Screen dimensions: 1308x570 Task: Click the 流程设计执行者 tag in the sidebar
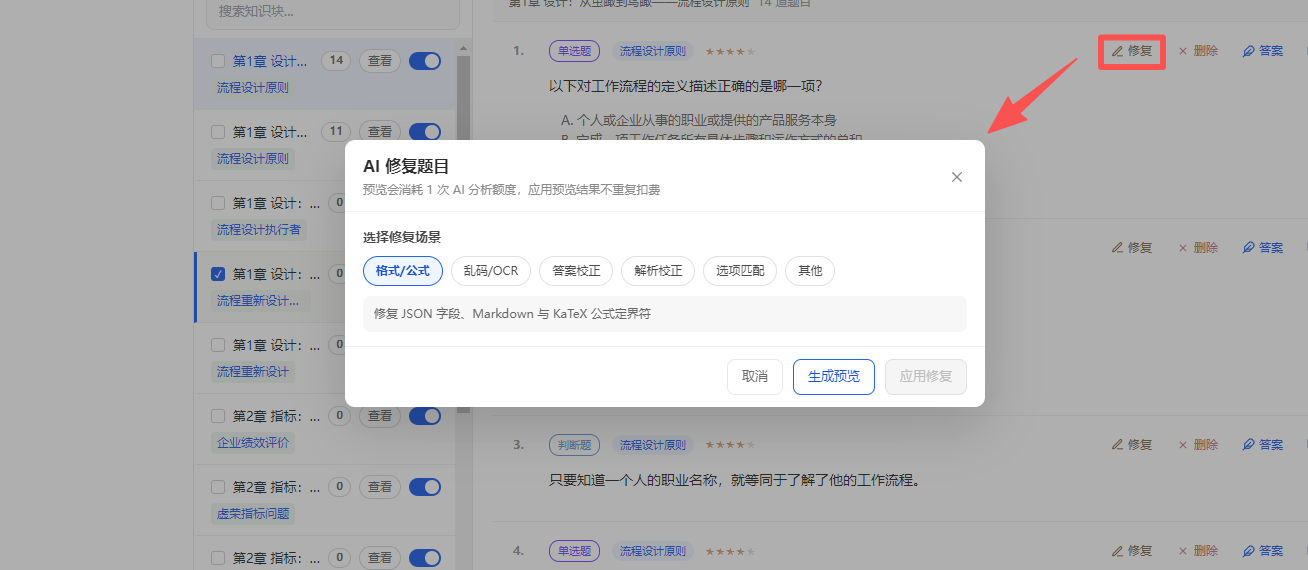pyautogui.click(x=259, y=229)
